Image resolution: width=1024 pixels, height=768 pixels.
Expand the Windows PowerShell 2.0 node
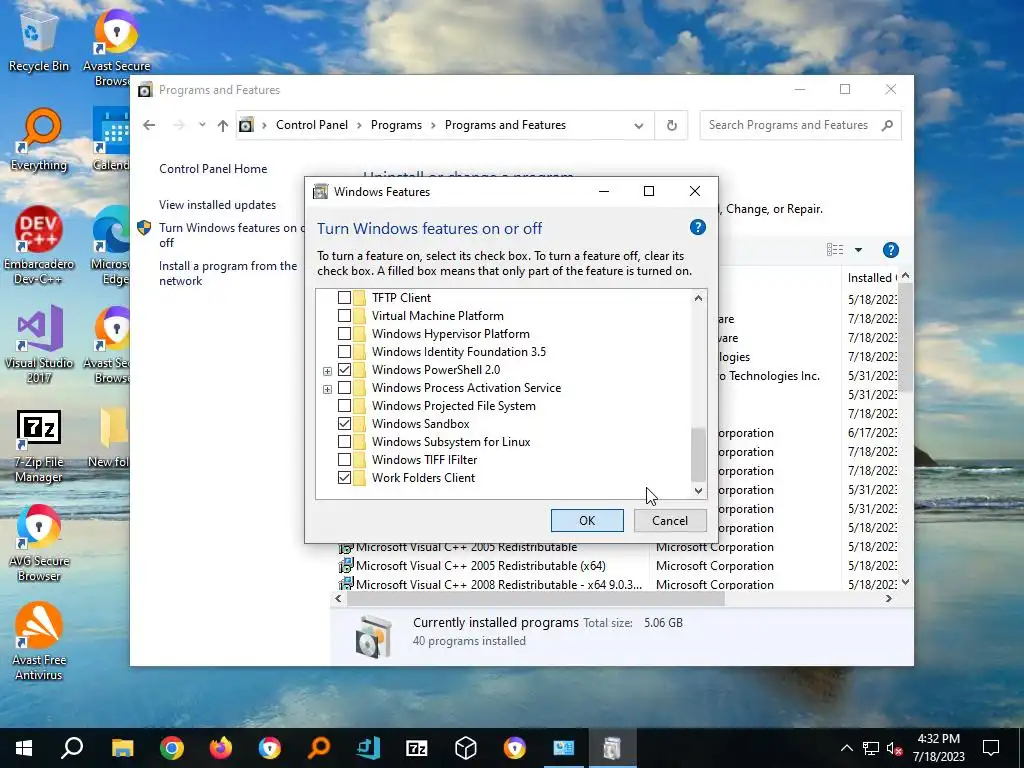[327, 371]
